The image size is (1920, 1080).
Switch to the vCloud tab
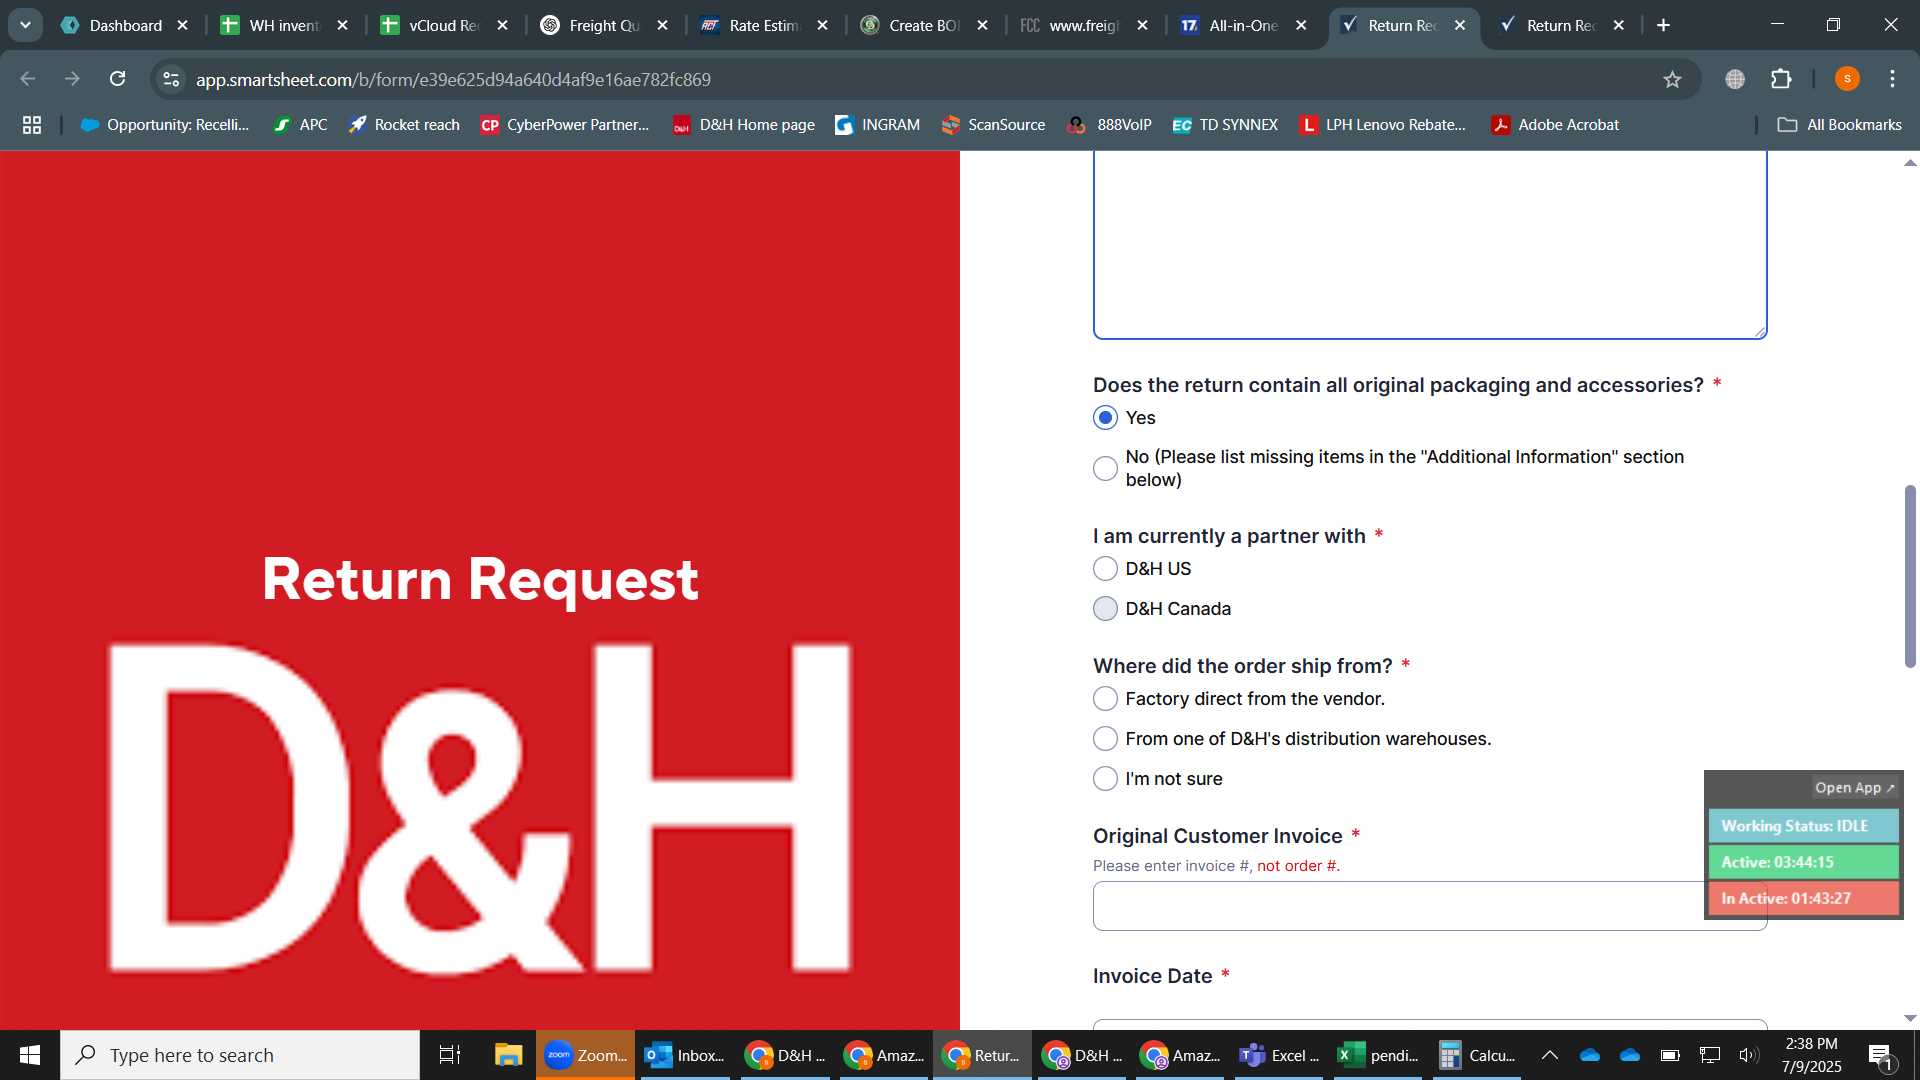[443, 26]
